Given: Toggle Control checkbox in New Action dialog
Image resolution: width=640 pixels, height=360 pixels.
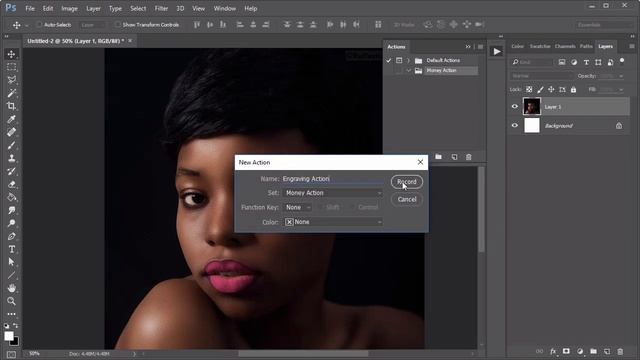Looking at the screenshot, I should pyautogui.click(x=353, y=207).
